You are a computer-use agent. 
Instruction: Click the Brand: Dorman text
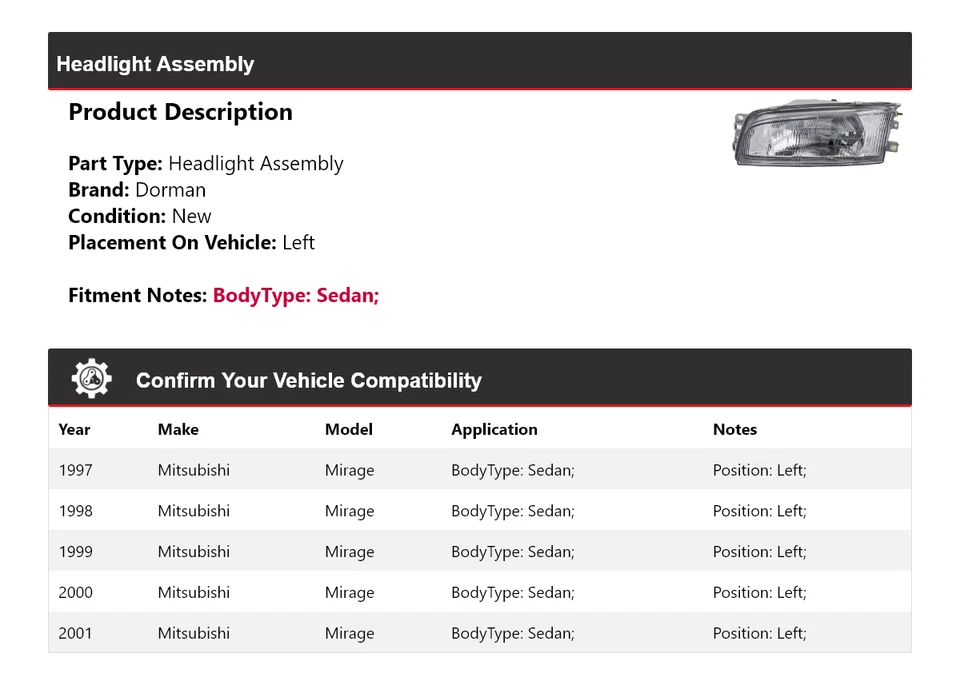tap(137, 190)
